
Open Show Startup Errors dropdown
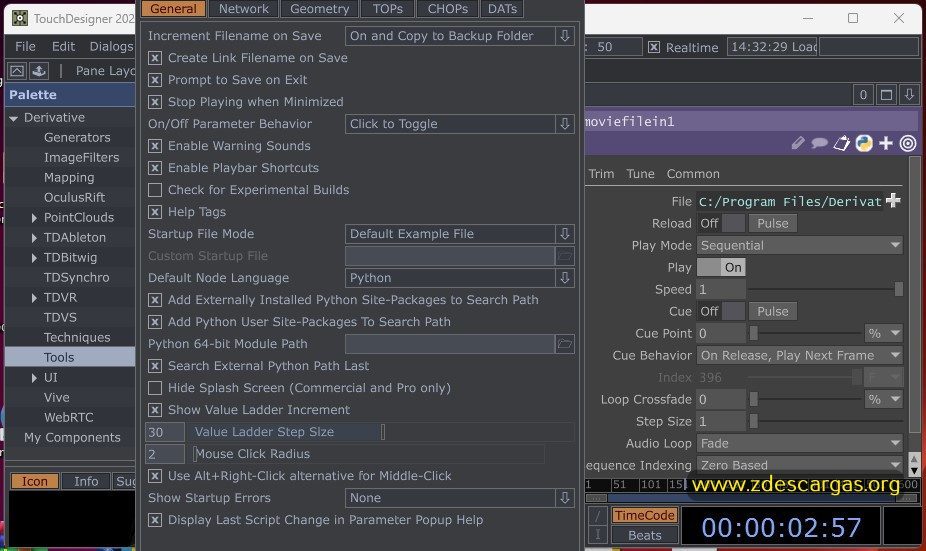(x=459, y=498)
